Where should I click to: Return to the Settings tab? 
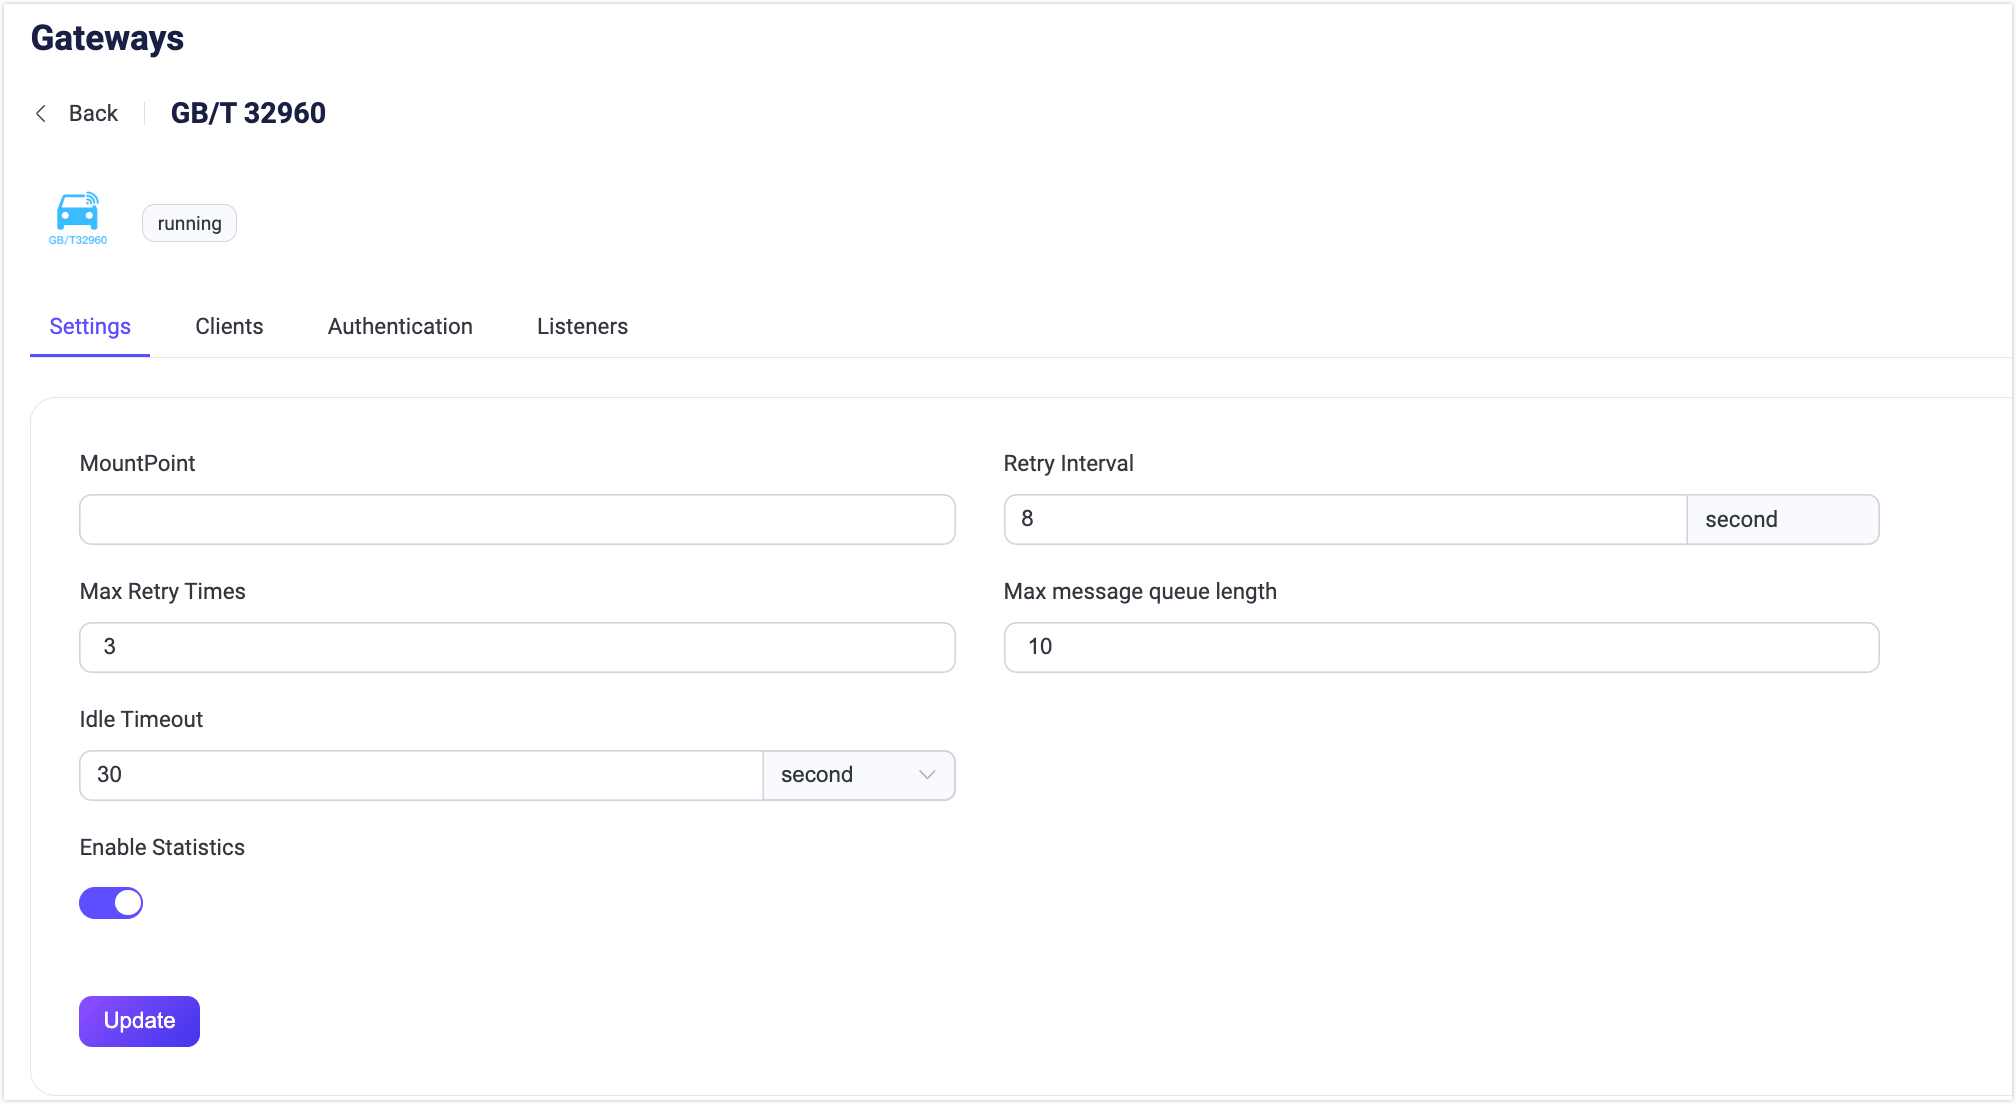click(x=89, y=326)
